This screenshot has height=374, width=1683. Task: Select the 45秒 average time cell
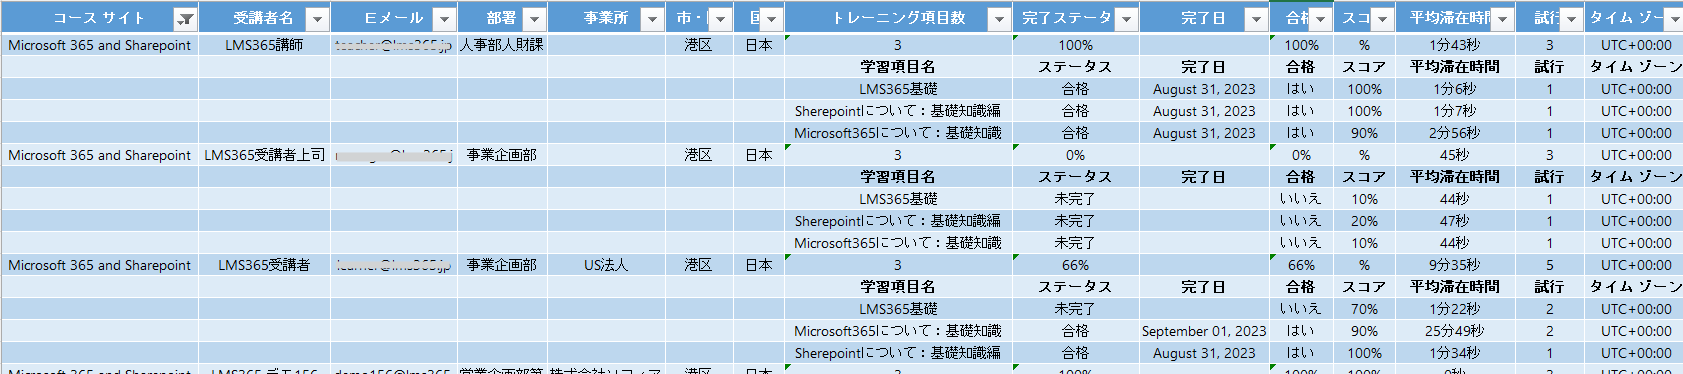(x=1454, y=155)
